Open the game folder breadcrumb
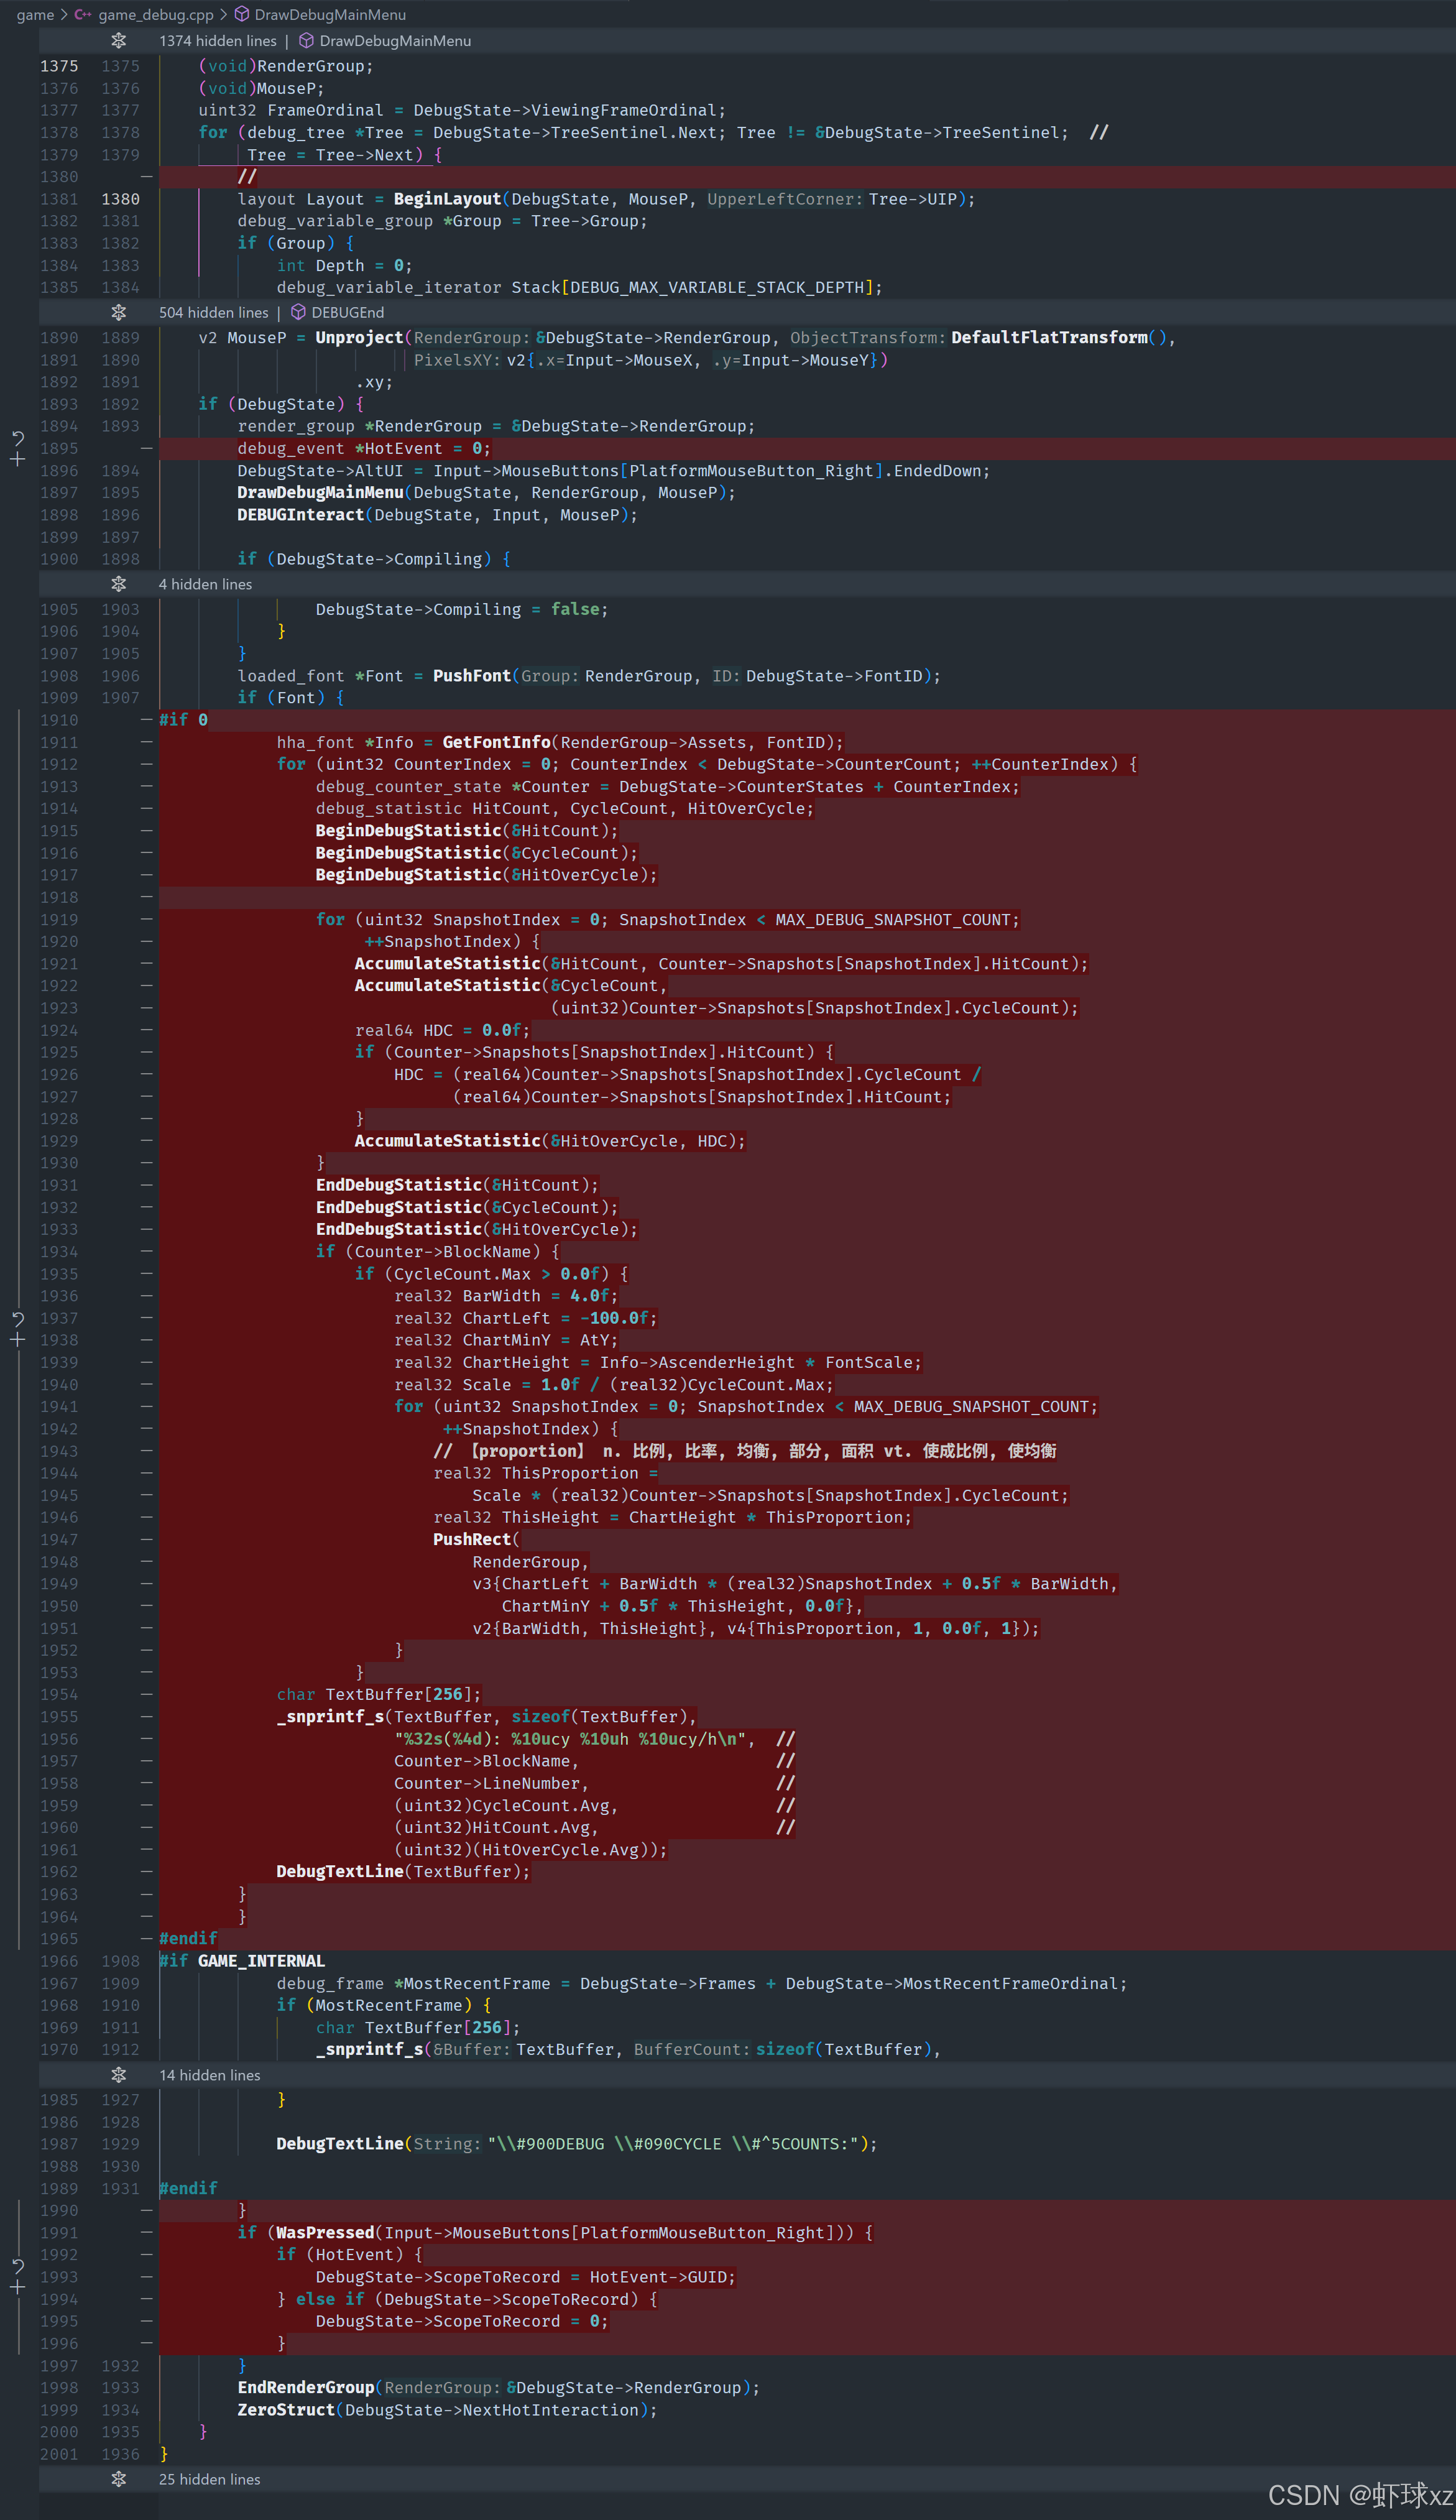Image resolution: width=1456 pixels, height=2520 pixels. click(35, 14)
